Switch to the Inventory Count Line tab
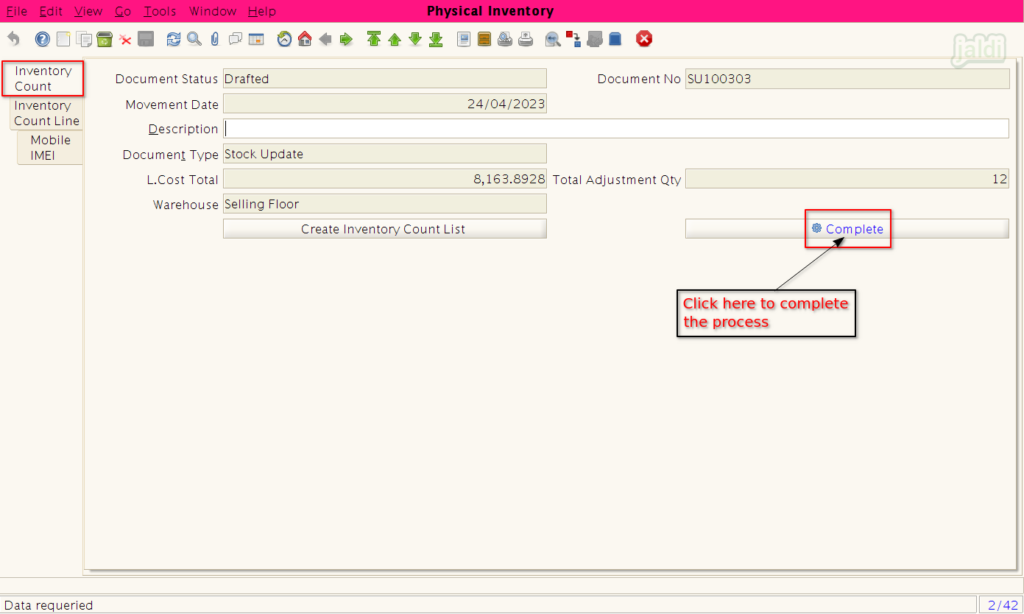Image resolution: width=1024 pixels, height=614 pixels. click(46, 113)
